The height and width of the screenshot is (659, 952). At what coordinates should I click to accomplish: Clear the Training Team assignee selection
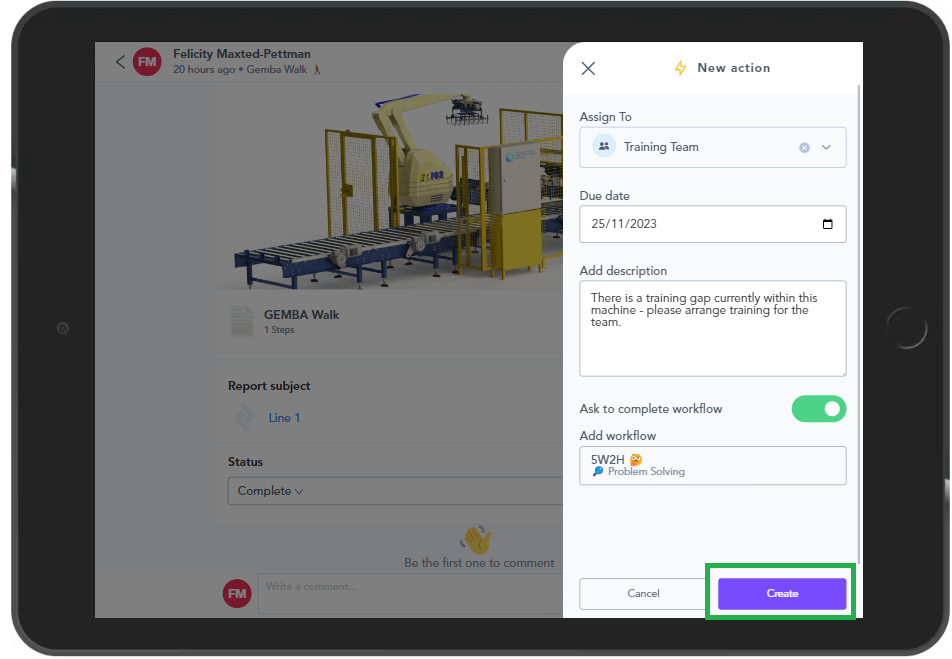click(x=804, y=147)
